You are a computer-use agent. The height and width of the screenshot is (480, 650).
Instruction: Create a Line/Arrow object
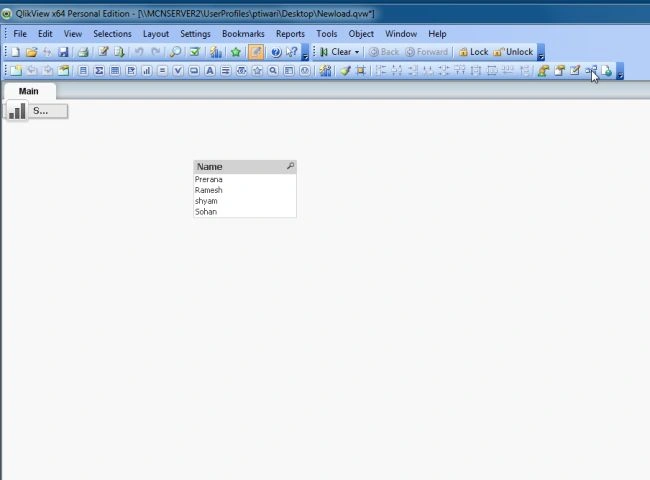[226, 71]
